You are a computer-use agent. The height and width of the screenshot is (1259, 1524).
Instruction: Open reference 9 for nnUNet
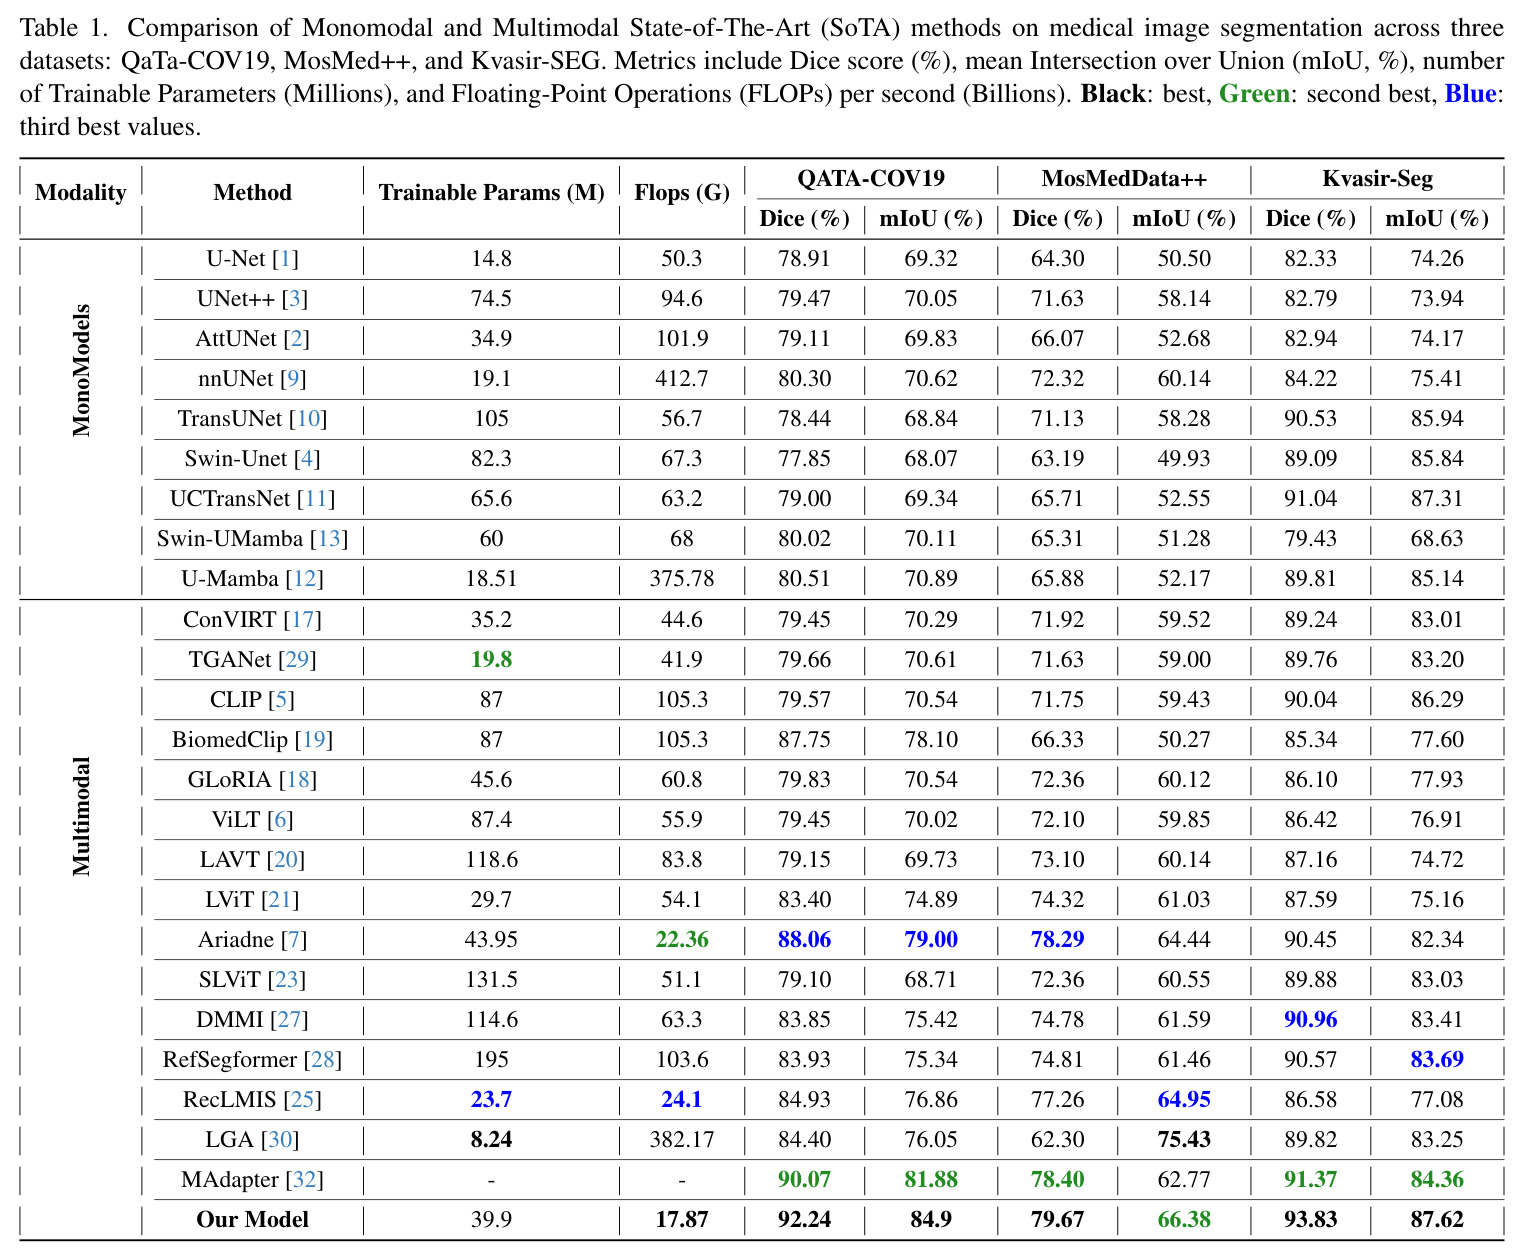[292, 379]
